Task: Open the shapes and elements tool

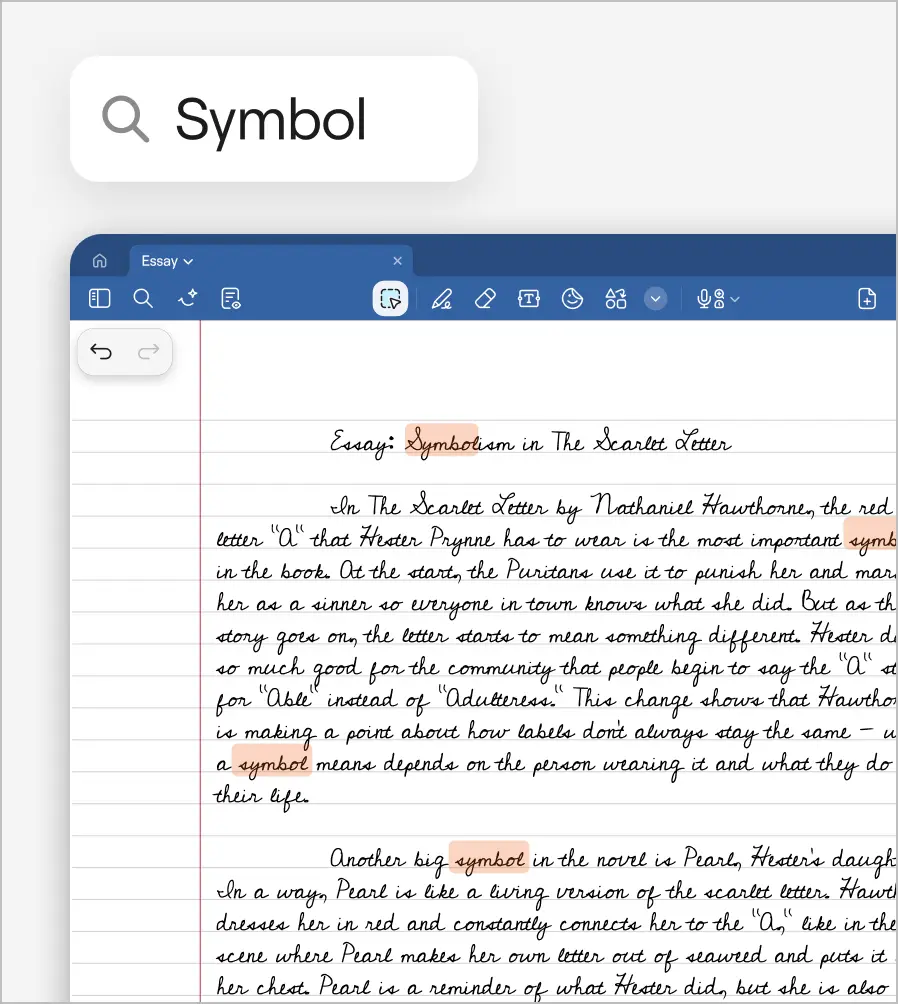Action: [x=616, y=298]
